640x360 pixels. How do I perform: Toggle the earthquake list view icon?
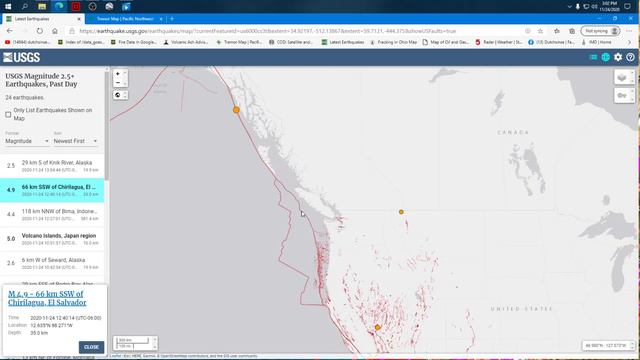[593, 57]
